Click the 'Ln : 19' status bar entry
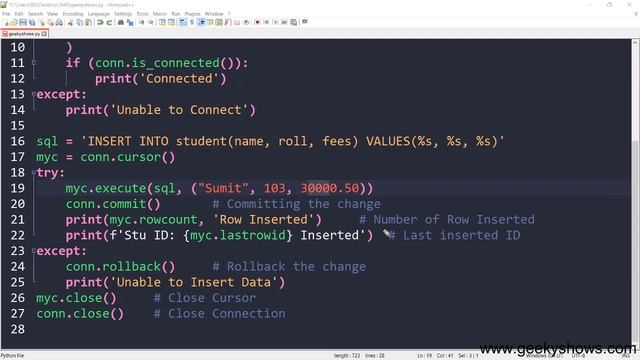Screen dimensions: 640x360 pos(424,356)
